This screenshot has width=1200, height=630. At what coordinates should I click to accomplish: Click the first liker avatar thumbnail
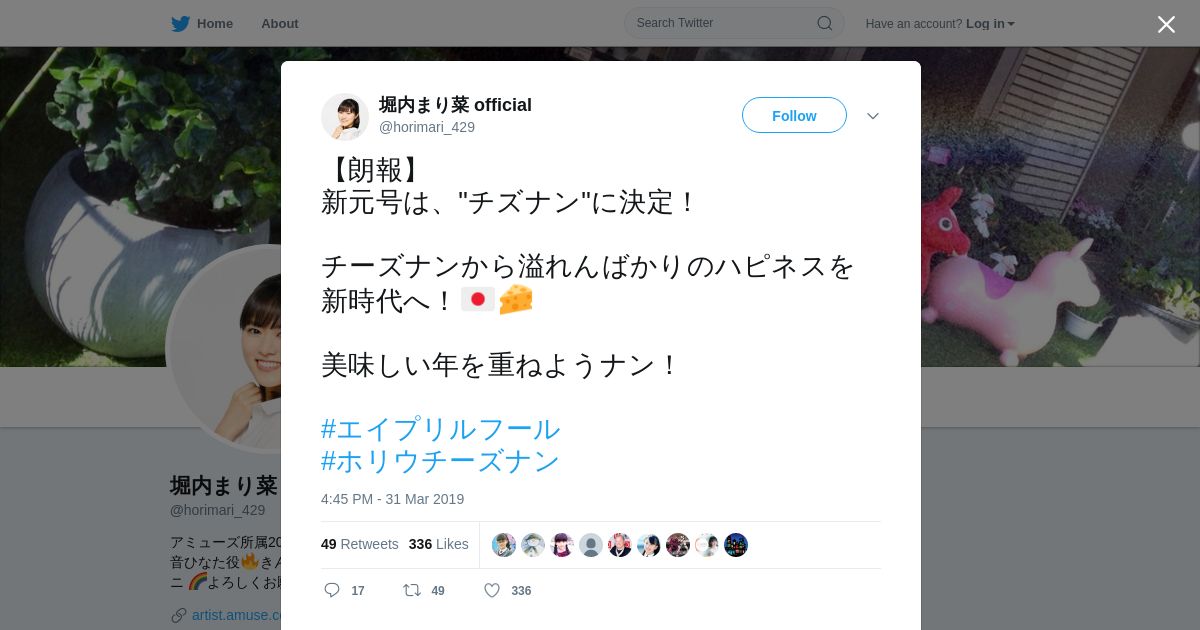tap(504, 545)
